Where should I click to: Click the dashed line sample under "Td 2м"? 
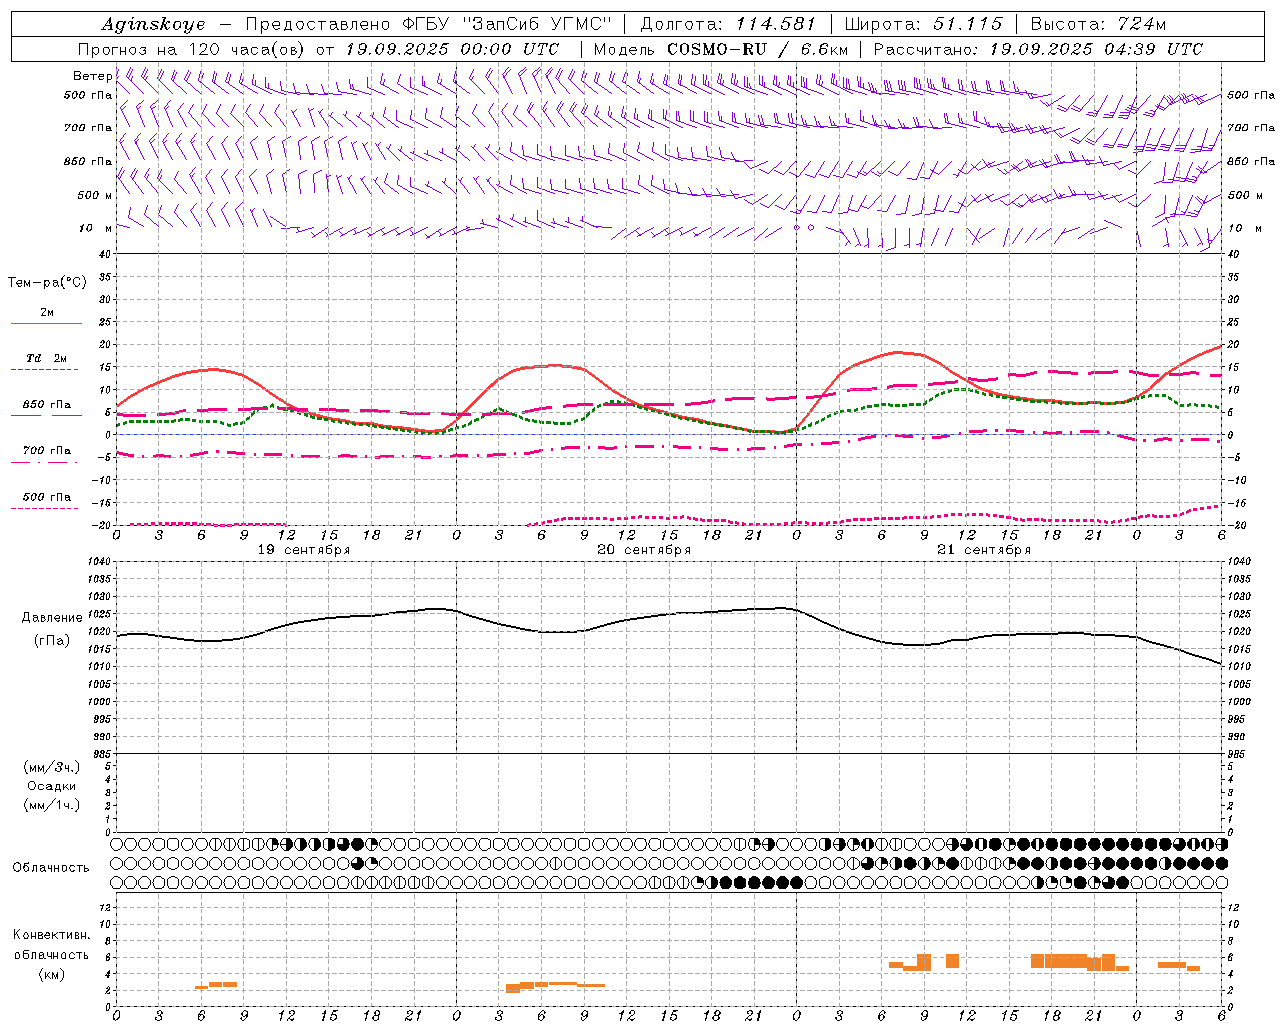[x=46, y=369]
